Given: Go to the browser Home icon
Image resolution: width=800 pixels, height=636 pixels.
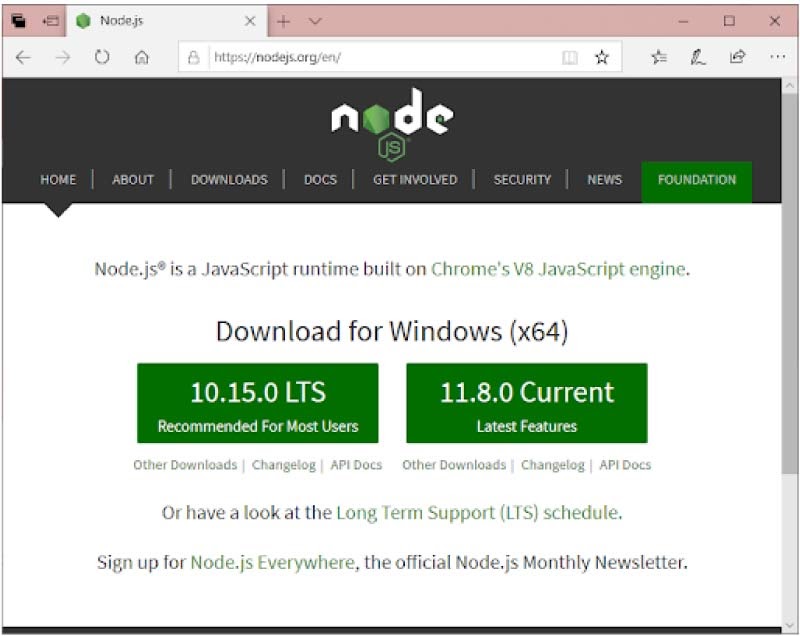Looking at the screenshot, I should (x=142, y=58).
